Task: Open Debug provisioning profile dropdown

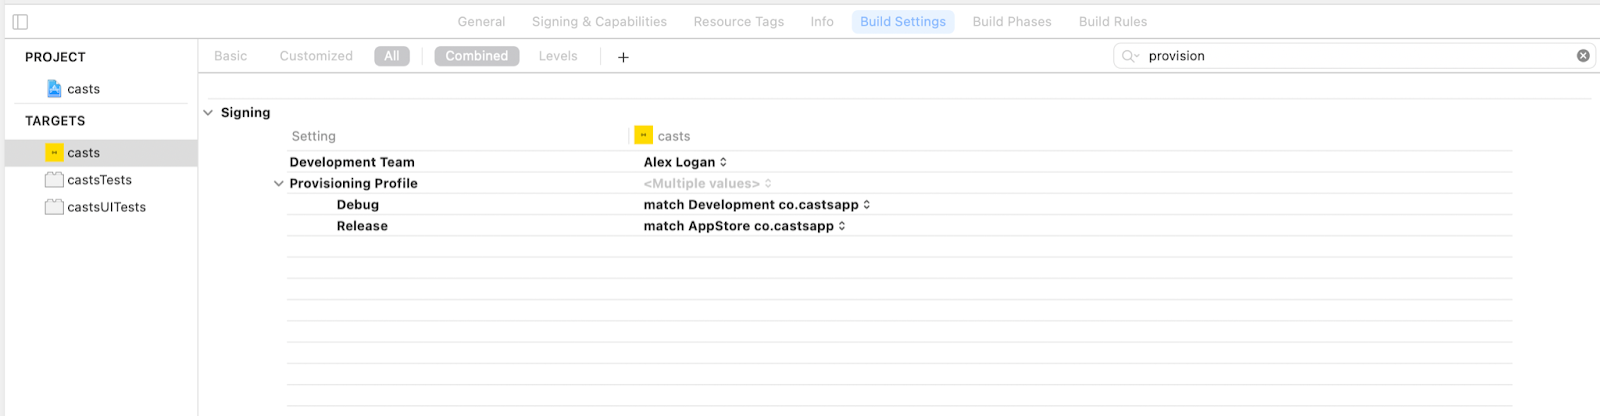Action: pos(757,205)
